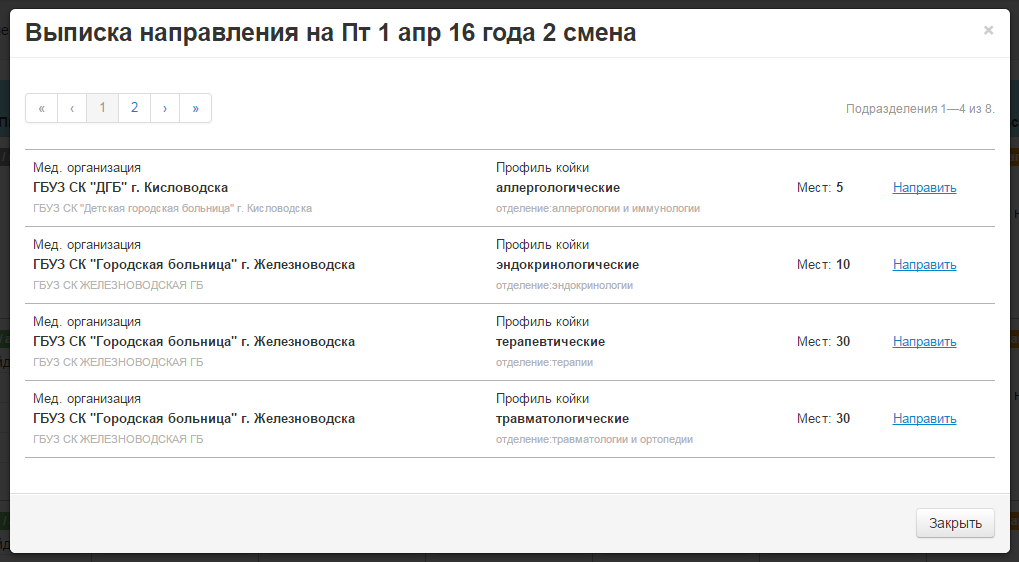Viewport: 1019px width, 562px height.
Task: Click the Мест: 5 value
Action: coord(820,188)
